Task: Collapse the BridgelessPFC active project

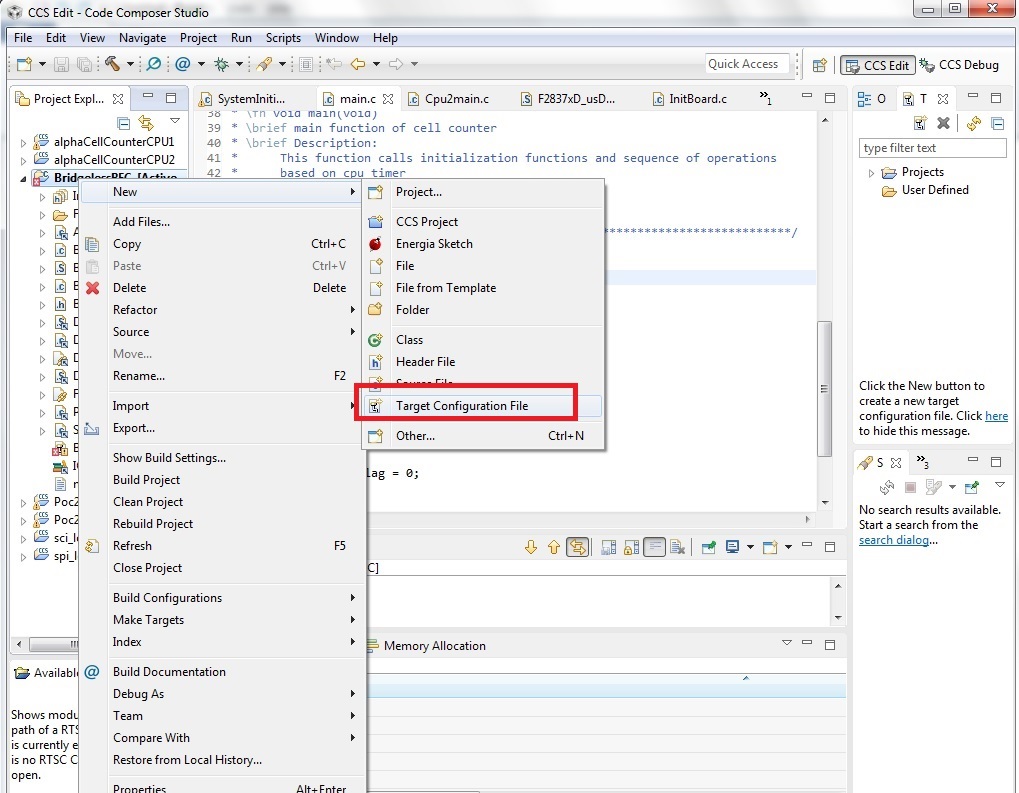Action: tap(23, 178)
